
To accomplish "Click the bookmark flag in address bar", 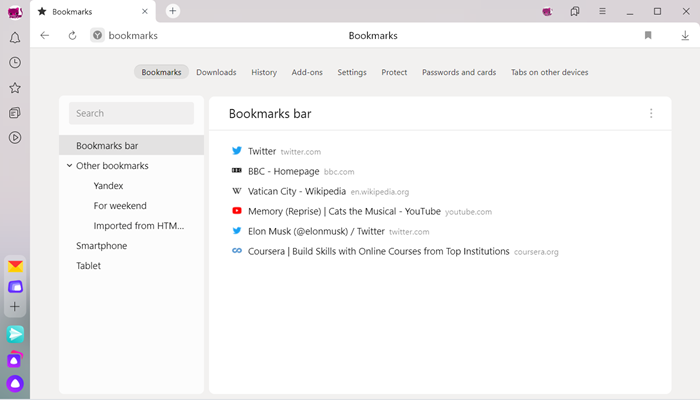I will [648, 35].
